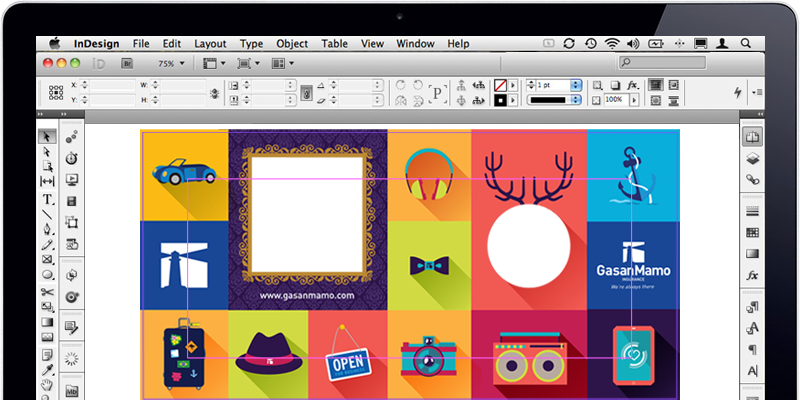
Task: Open the Object menu
Action: (x=292, y=44)
